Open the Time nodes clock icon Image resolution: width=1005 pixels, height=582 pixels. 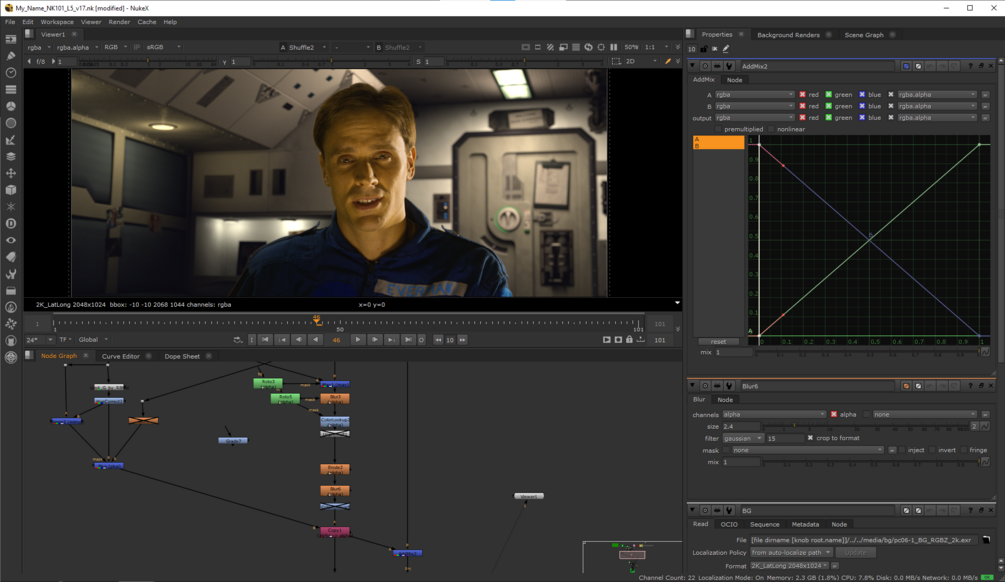point(11,72)
